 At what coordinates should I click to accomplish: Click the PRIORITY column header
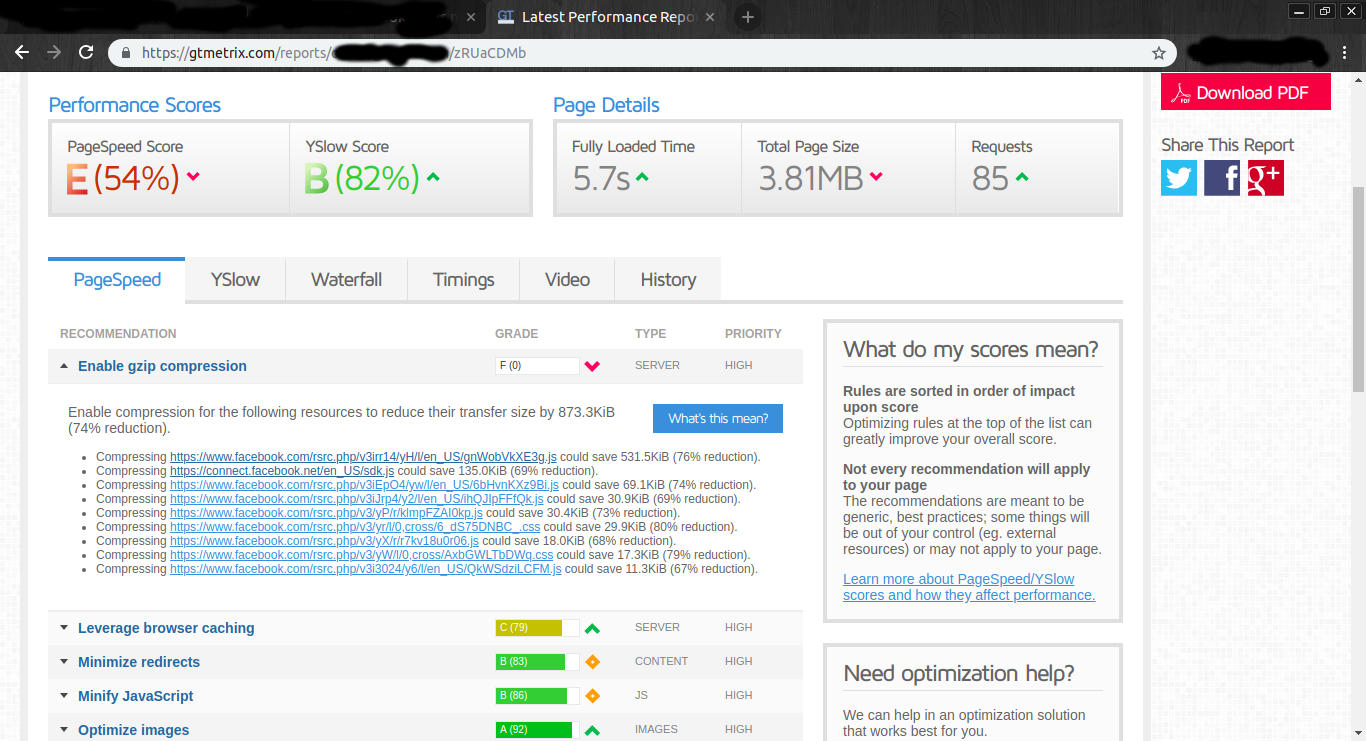pyautogui.click(x=753, y=334)
